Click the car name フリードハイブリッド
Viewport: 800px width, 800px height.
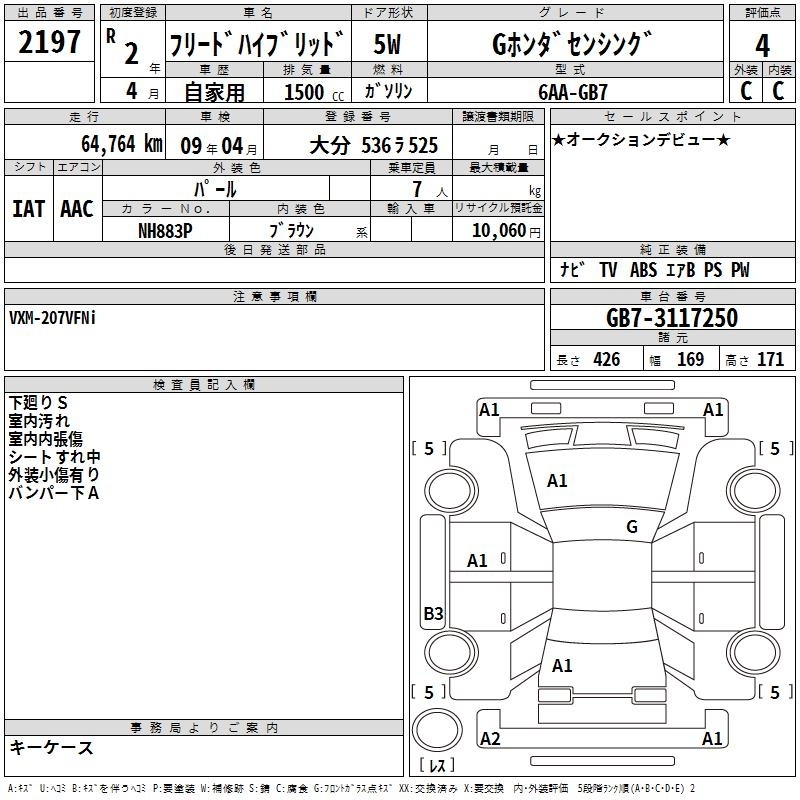coord(257,45)
